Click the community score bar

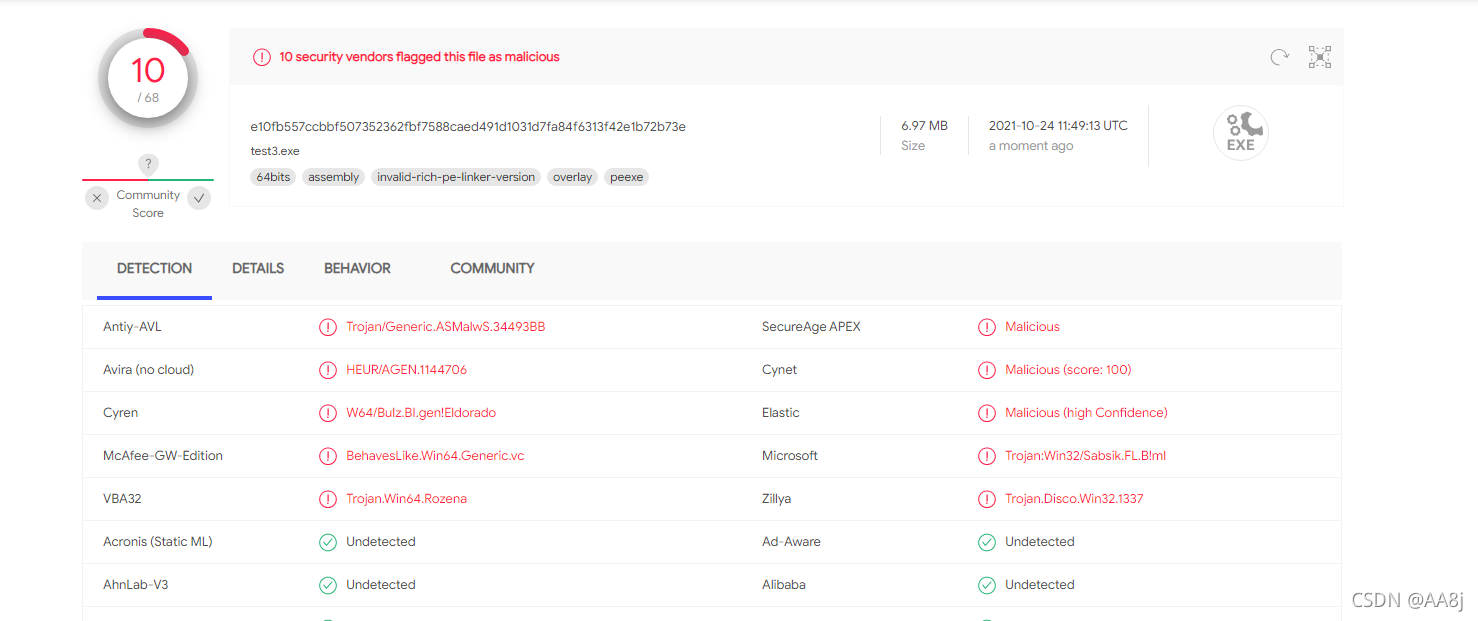(x=148, y=180)
